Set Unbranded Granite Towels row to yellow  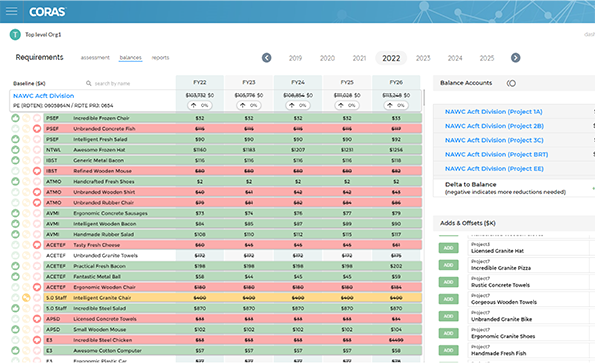tap(26, 256)
